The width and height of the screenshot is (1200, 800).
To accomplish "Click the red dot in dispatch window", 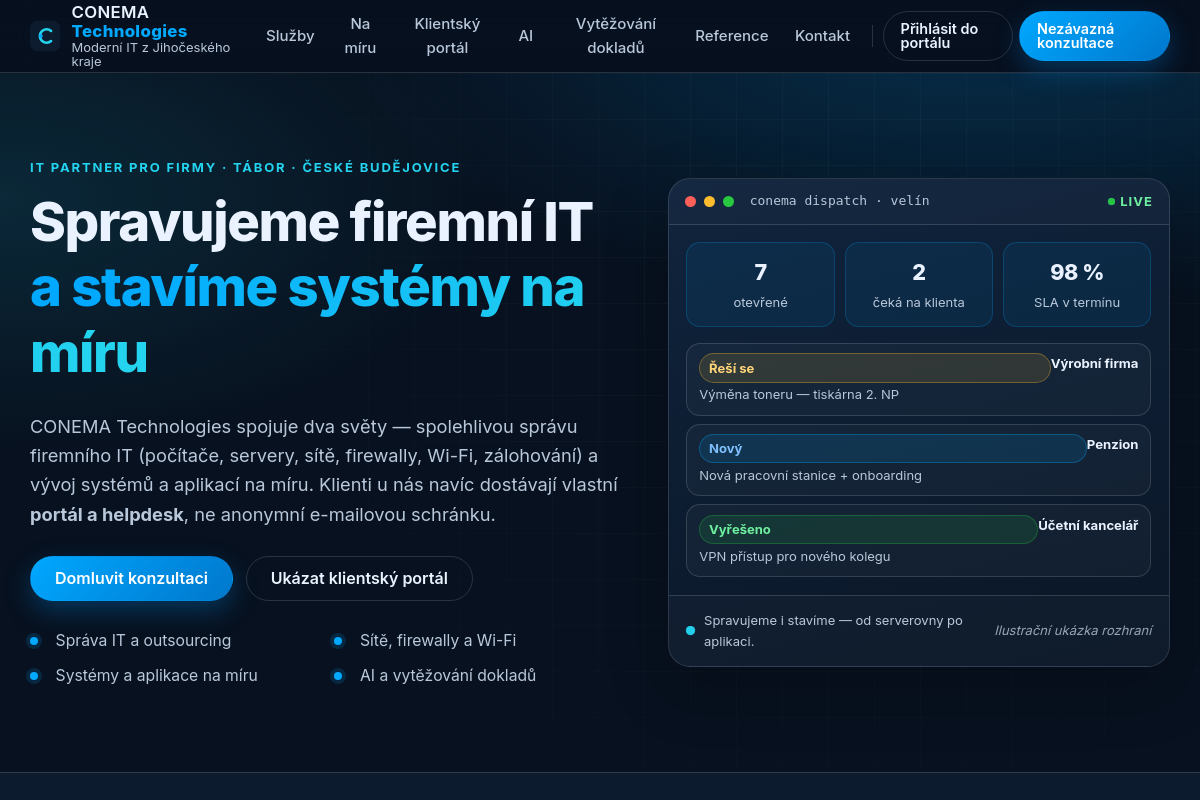I will (690, 201).
